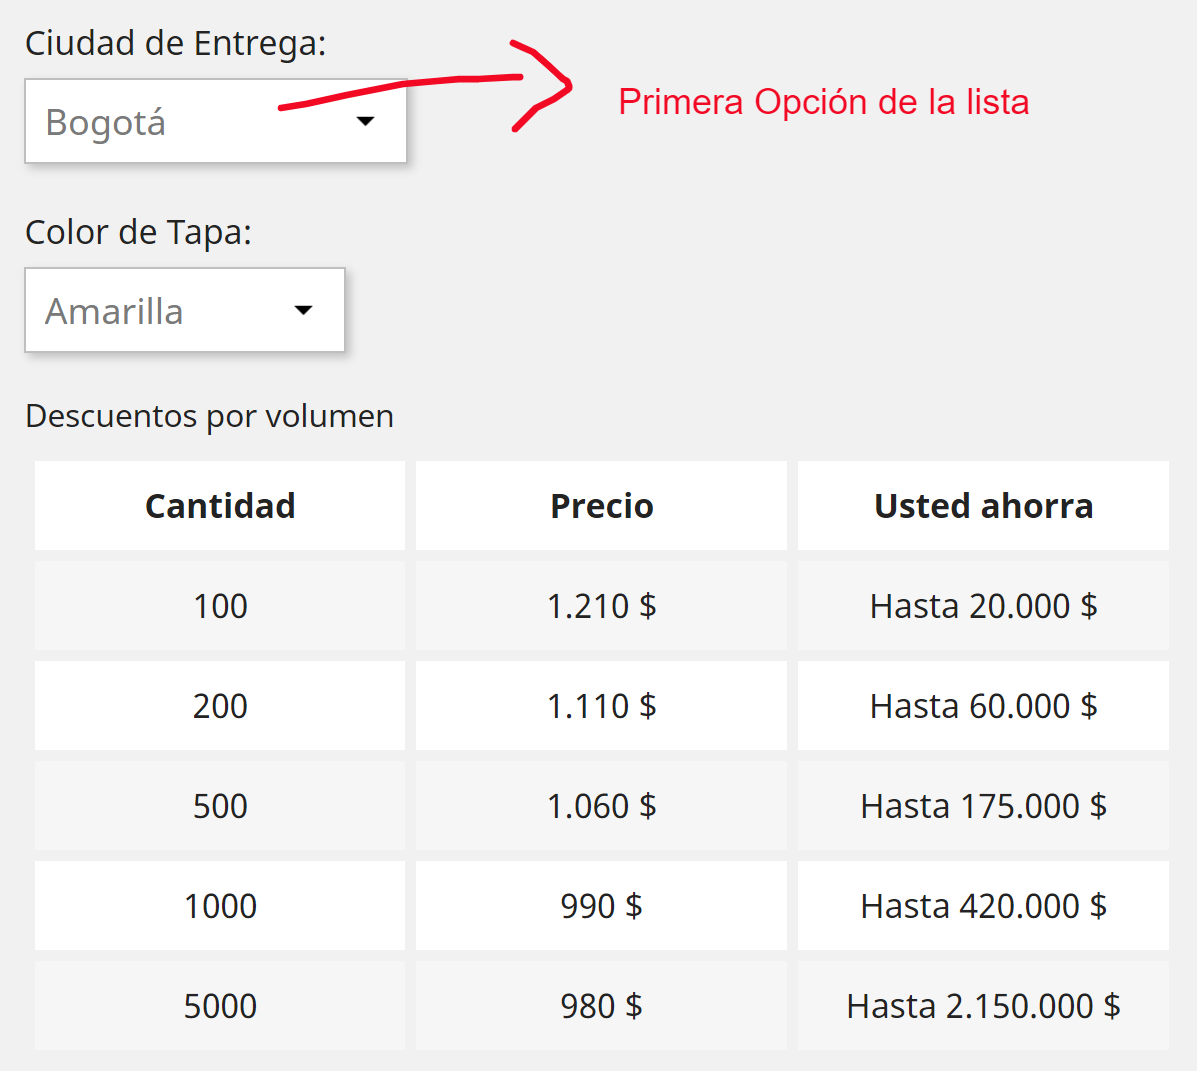Click the quantity 200 cell
The image size is (1197, 1071).
pos(220,705)
